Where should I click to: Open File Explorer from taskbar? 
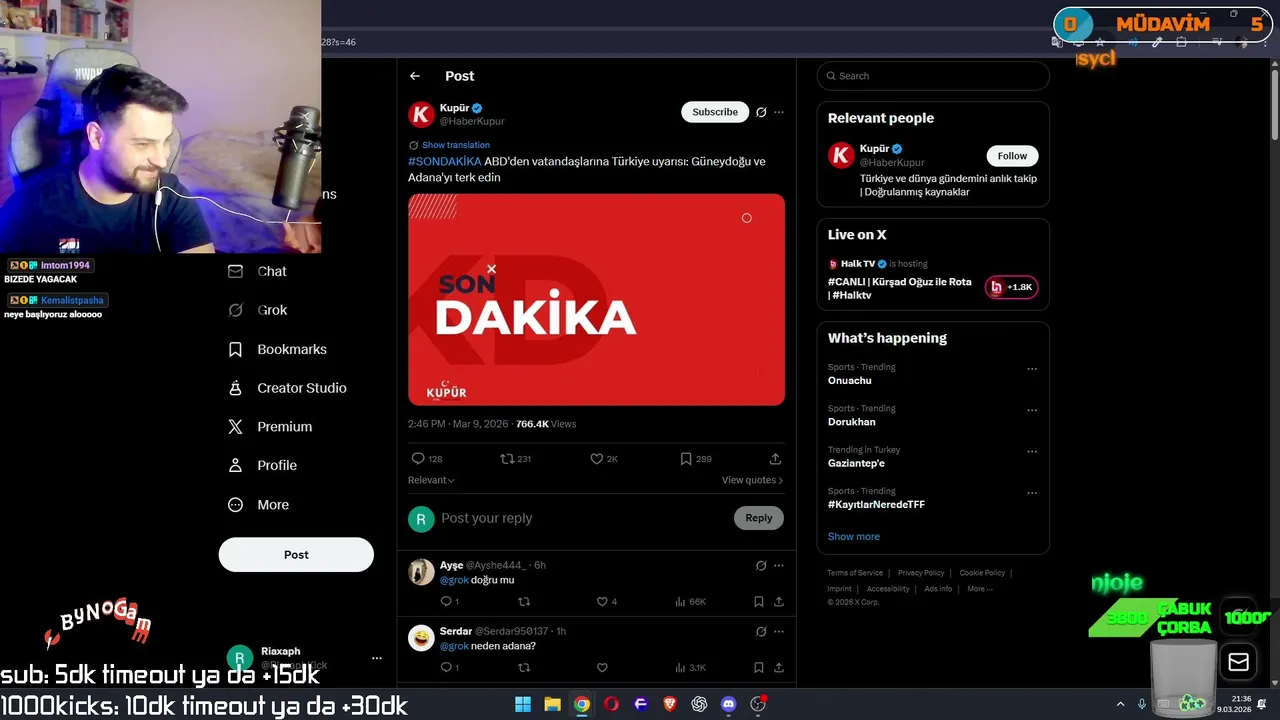click(552, 704)
